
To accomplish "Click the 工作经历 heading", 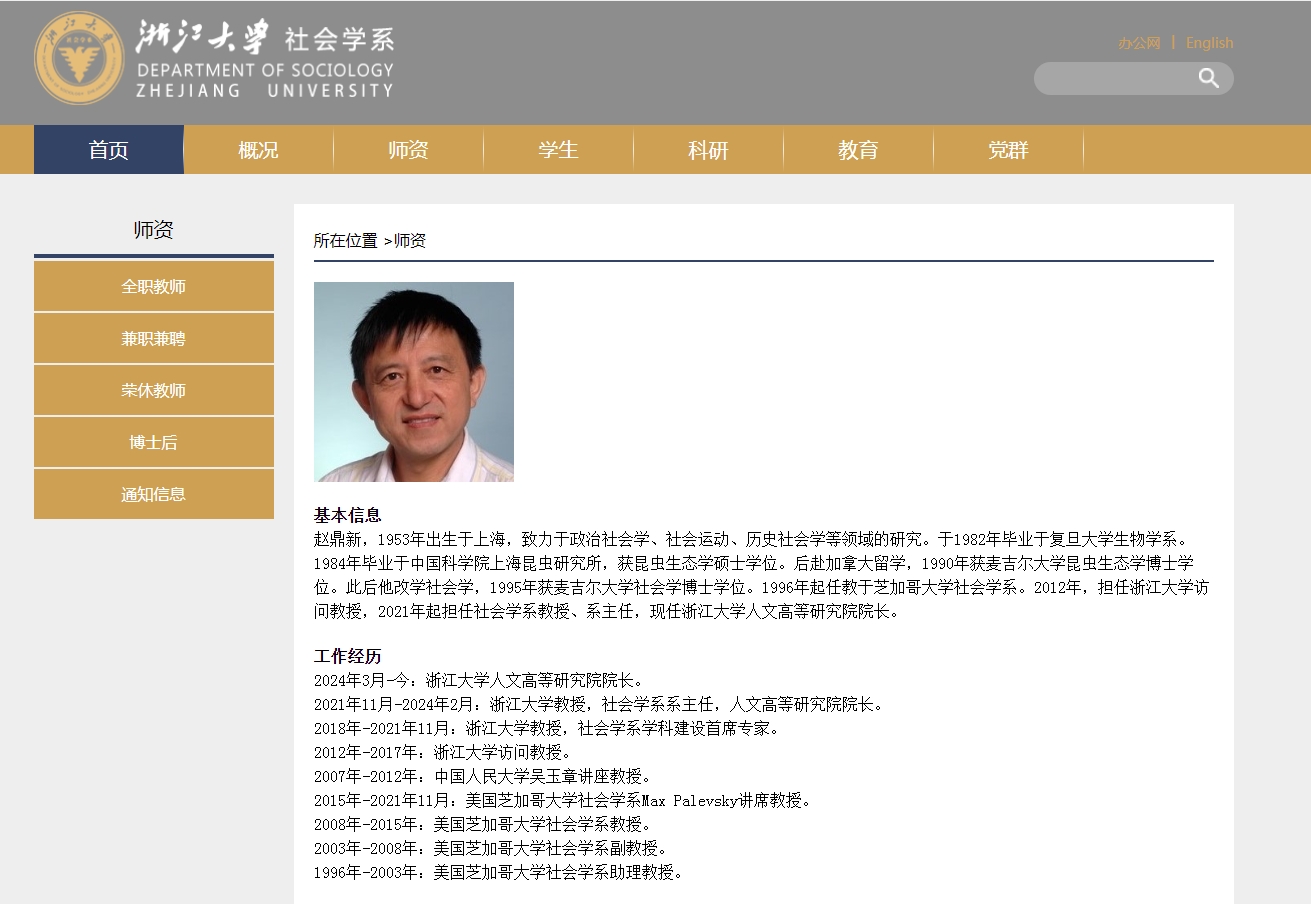I will pyautogui.click(x=348, y=657).
